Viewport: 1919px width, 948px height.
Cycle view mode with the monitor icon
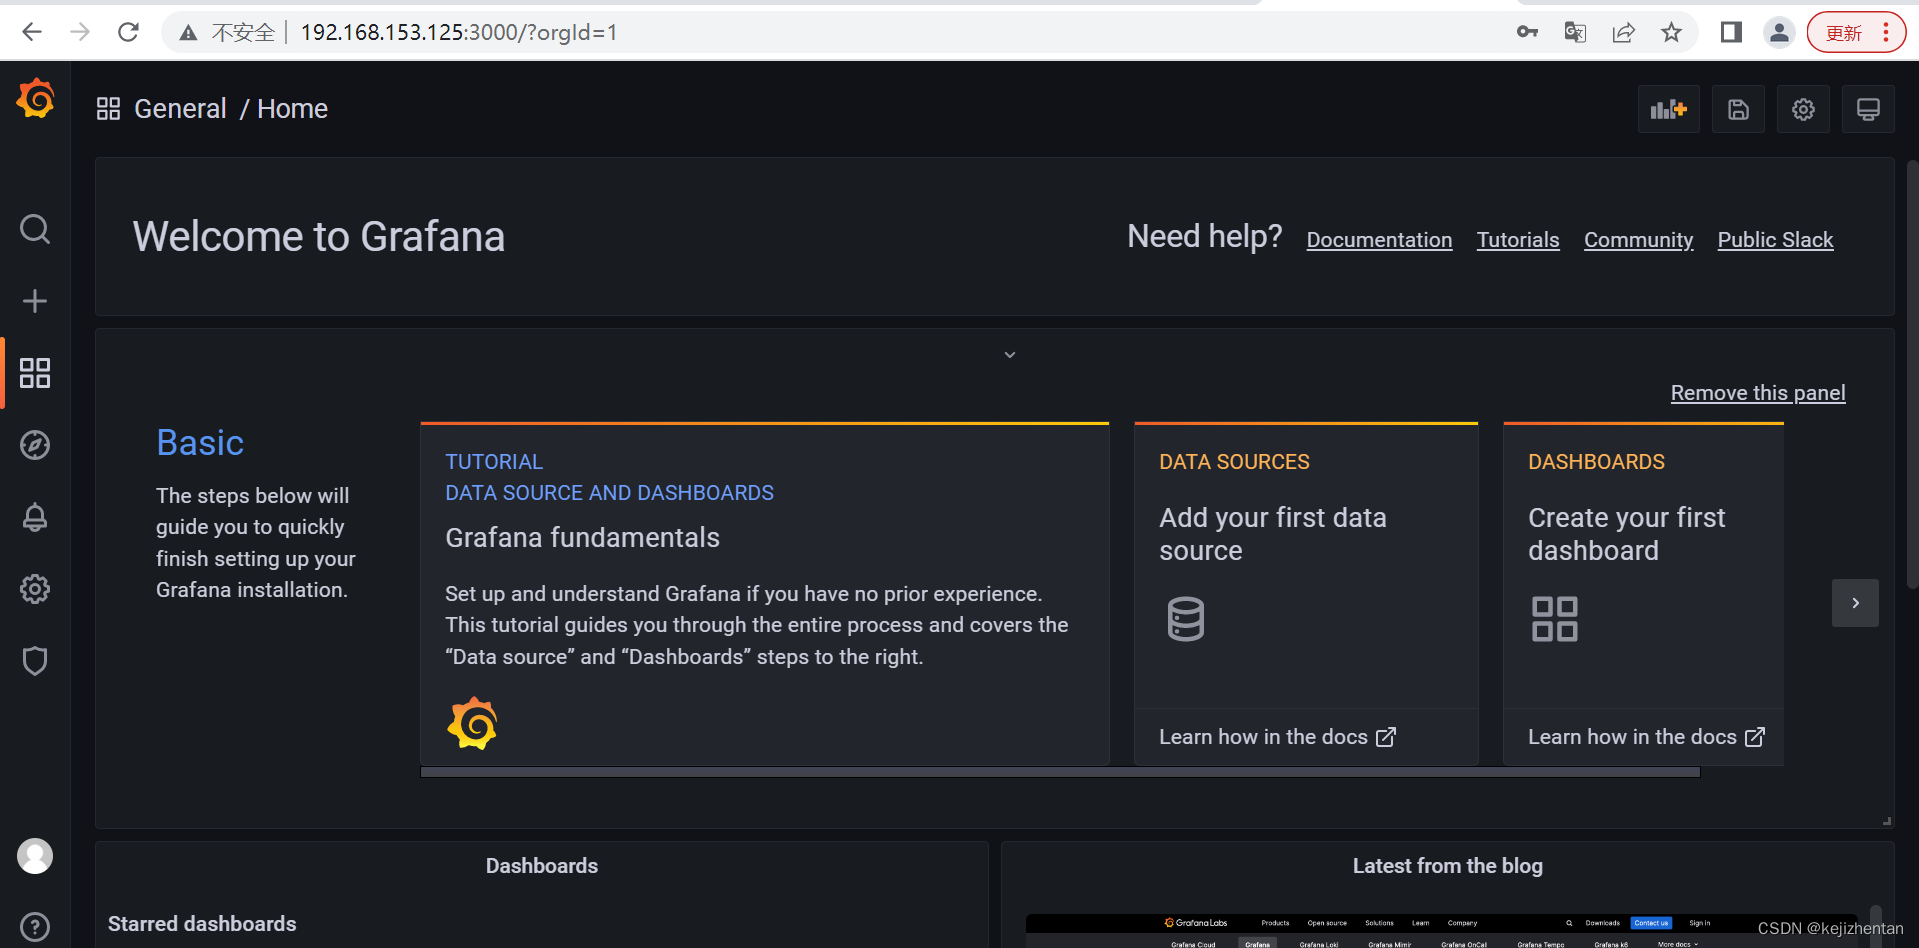coord(1868,109)
